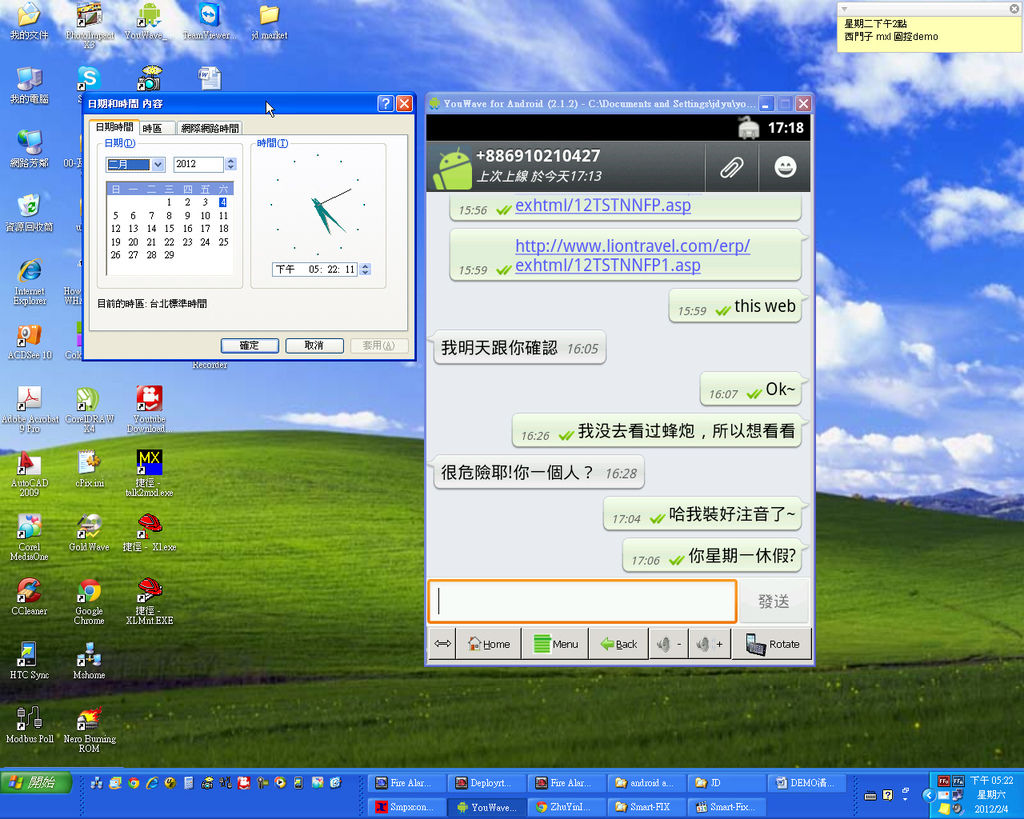This screenshot has width=1024, height=819.
Task: Switch to YouWave taskbar button
Action: (487, 807)
